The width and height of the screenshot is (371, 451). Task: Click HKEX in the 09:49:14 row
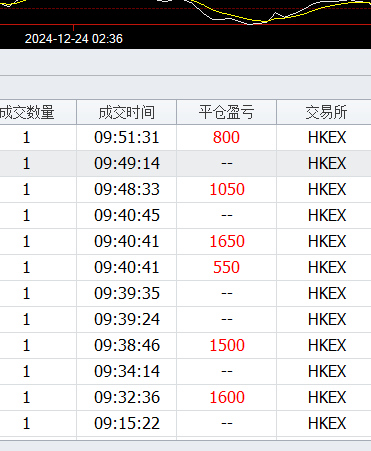click(x=327, y=163)
